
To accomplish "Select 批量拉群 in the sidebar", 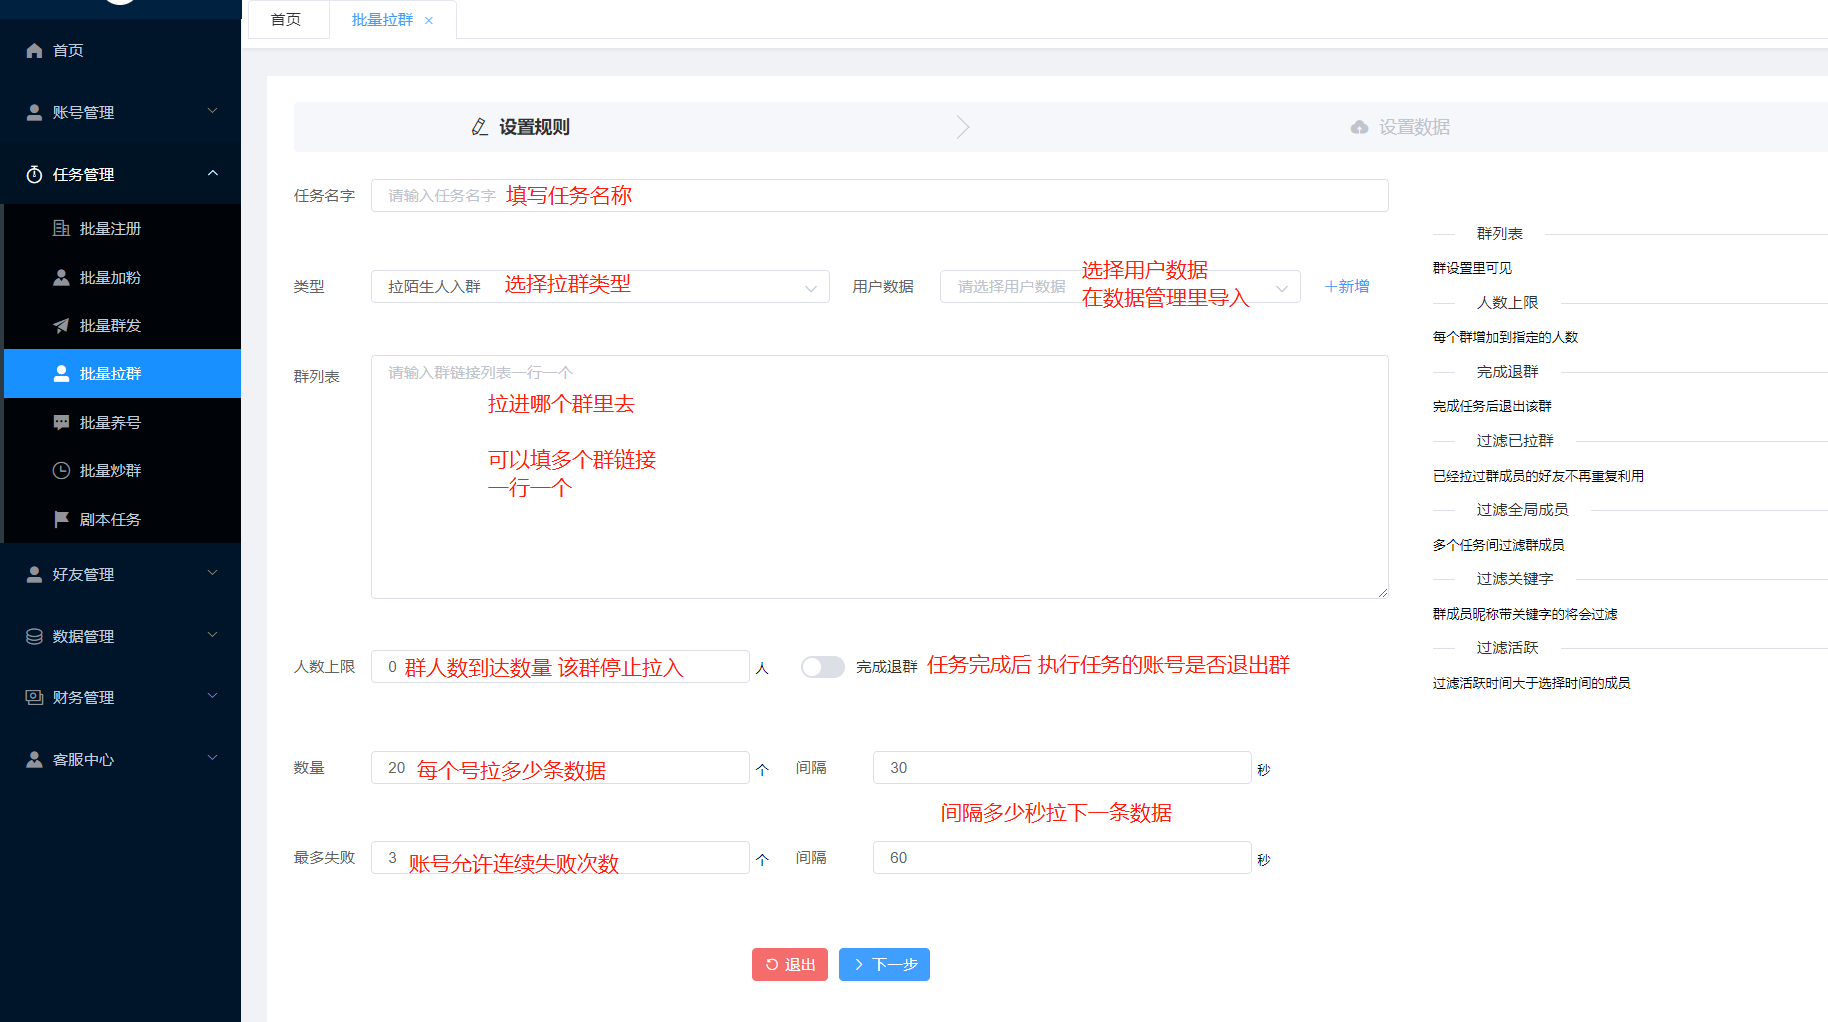I will tap(110, 374).
